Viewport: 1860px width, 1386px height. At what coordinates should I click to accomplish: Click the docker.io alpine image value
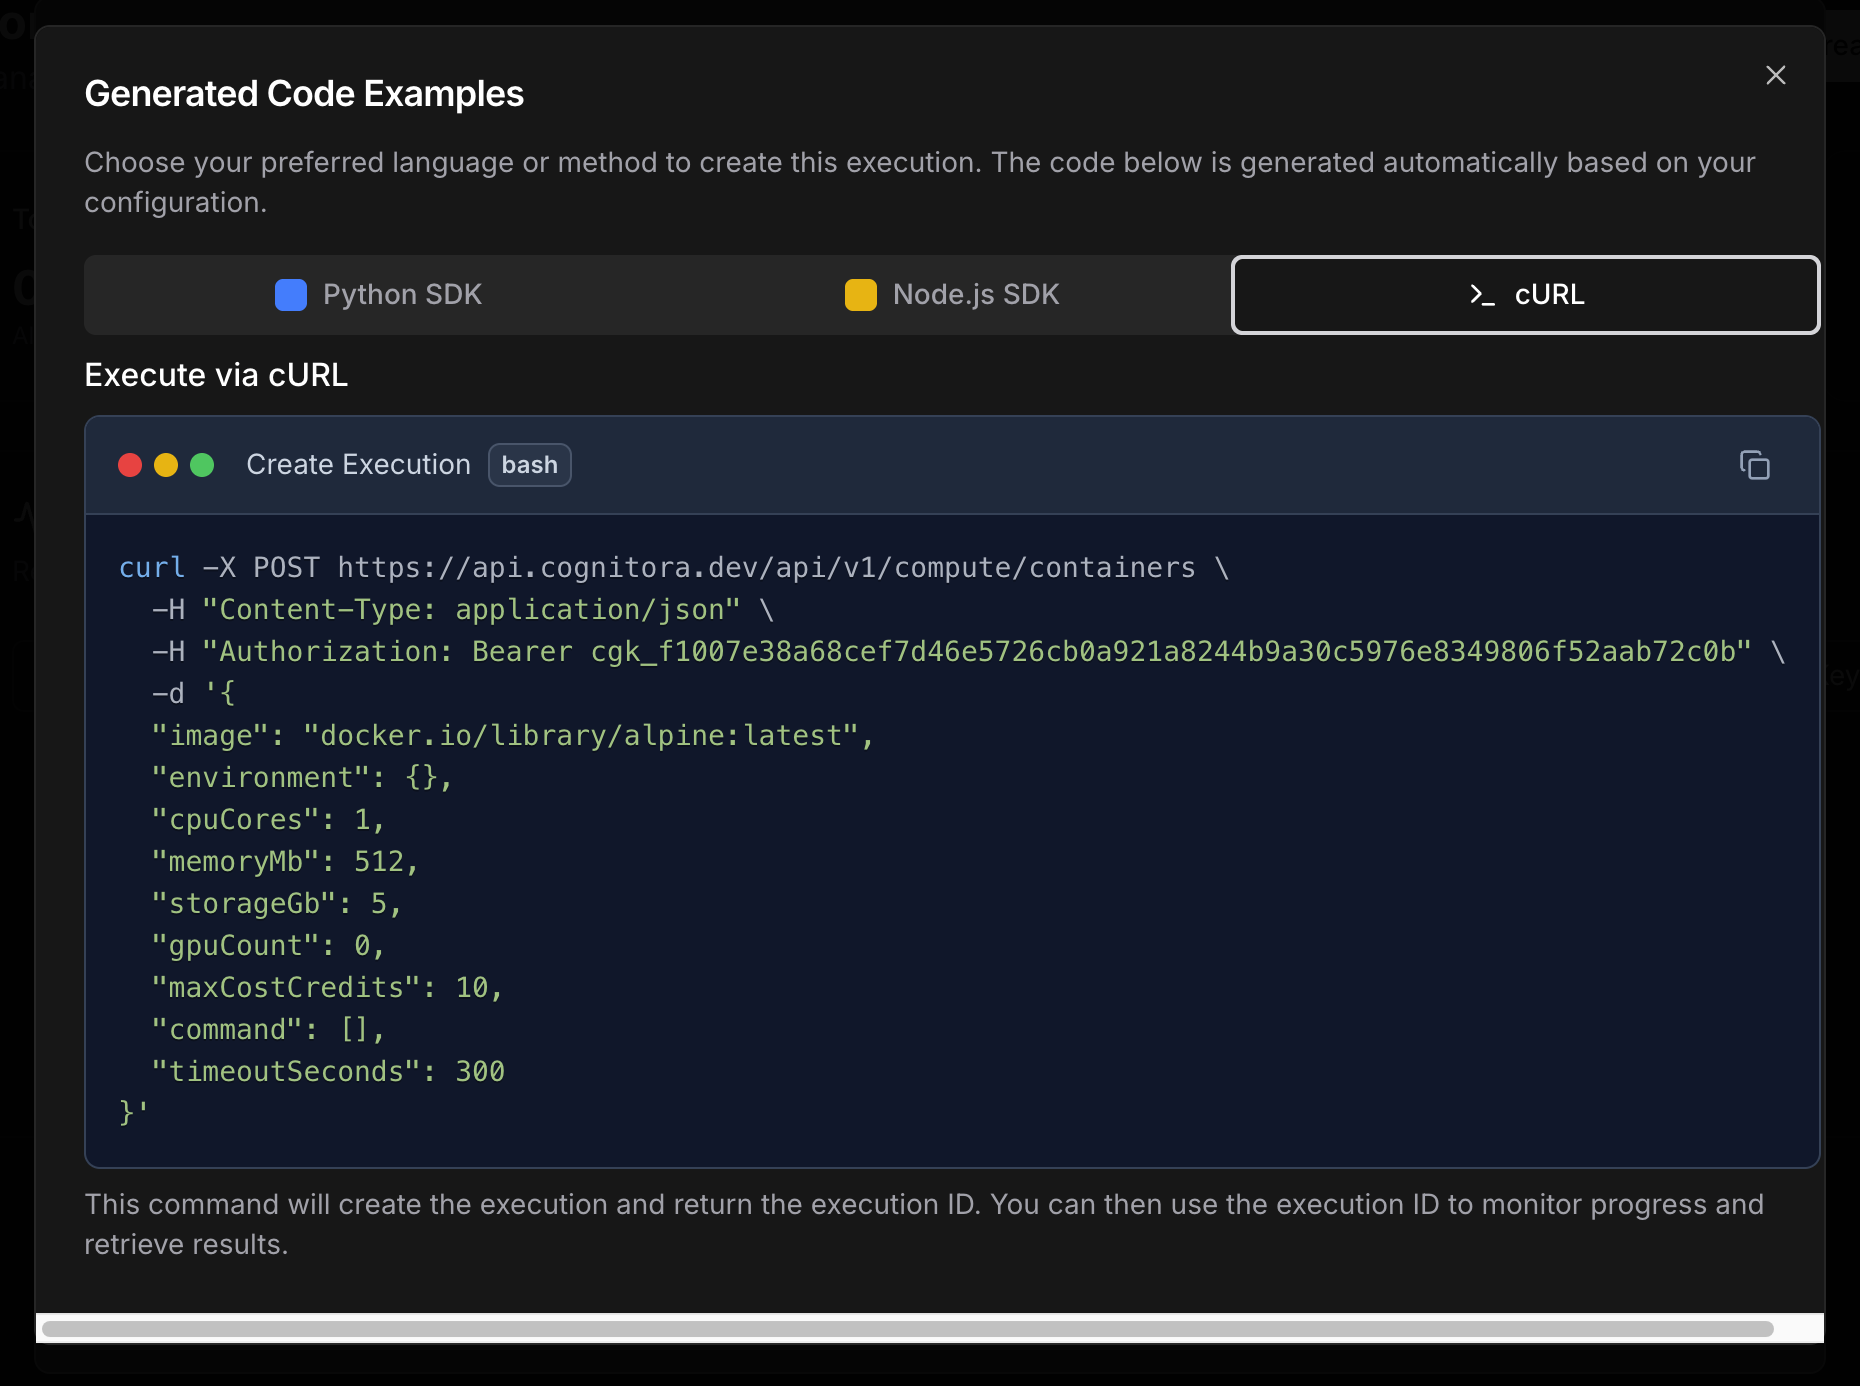tap(580, 736)
